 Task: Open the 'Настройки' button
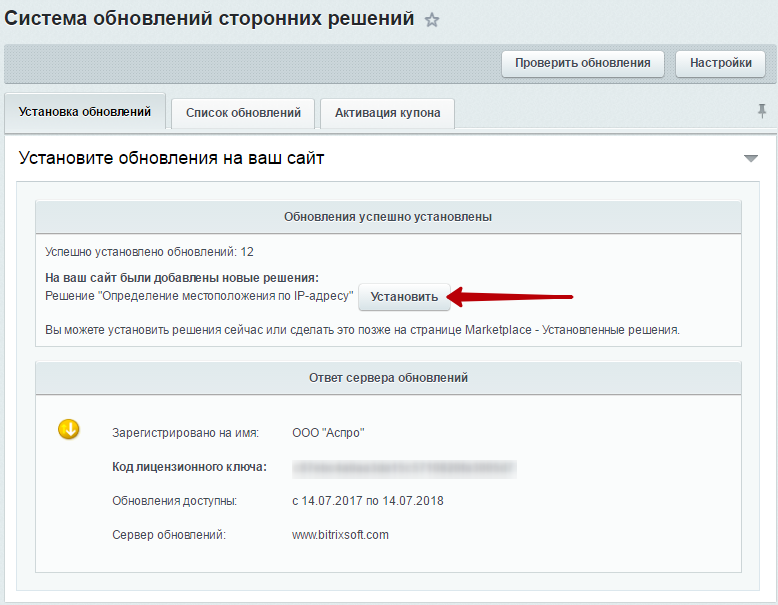(x=720, y=63)
